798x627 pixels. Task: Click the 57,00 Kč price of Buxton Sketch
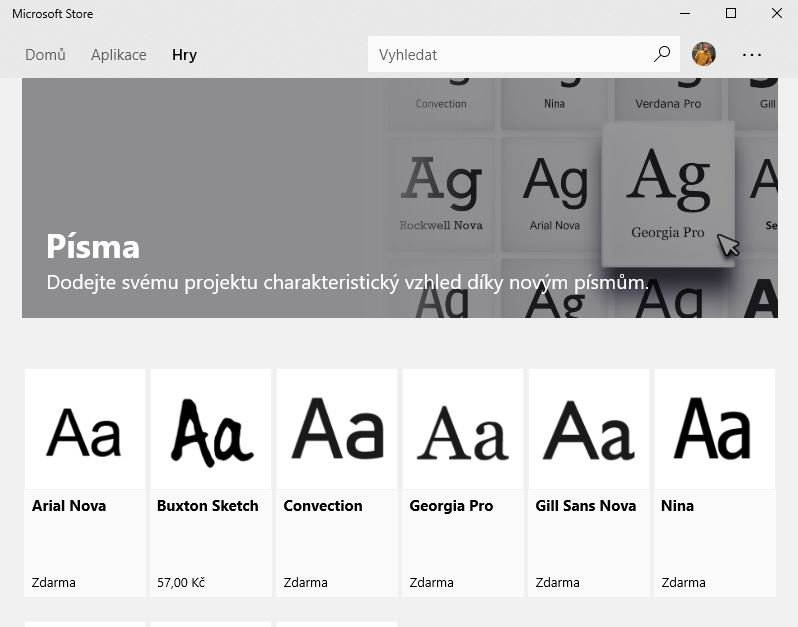coord(181,582)
